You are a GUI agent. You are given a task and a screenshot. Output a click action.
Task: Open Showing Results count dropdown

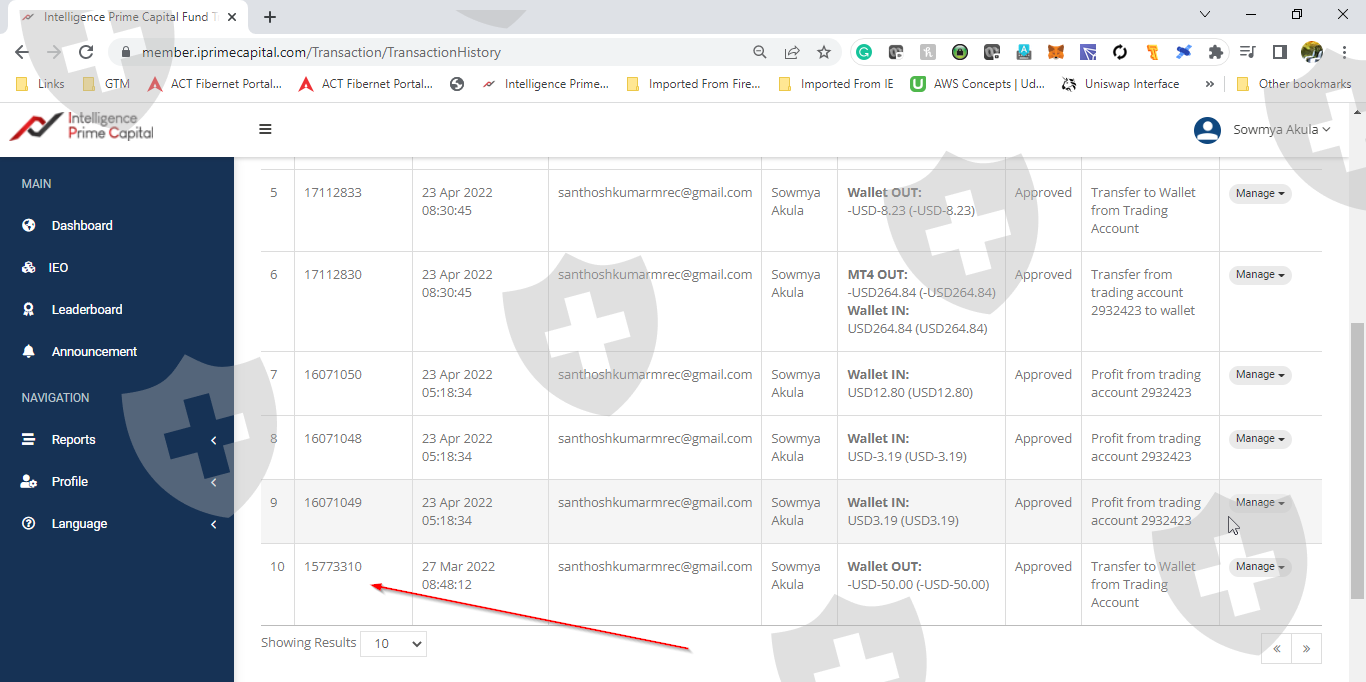pyautogui.click(x=393, y=644)
